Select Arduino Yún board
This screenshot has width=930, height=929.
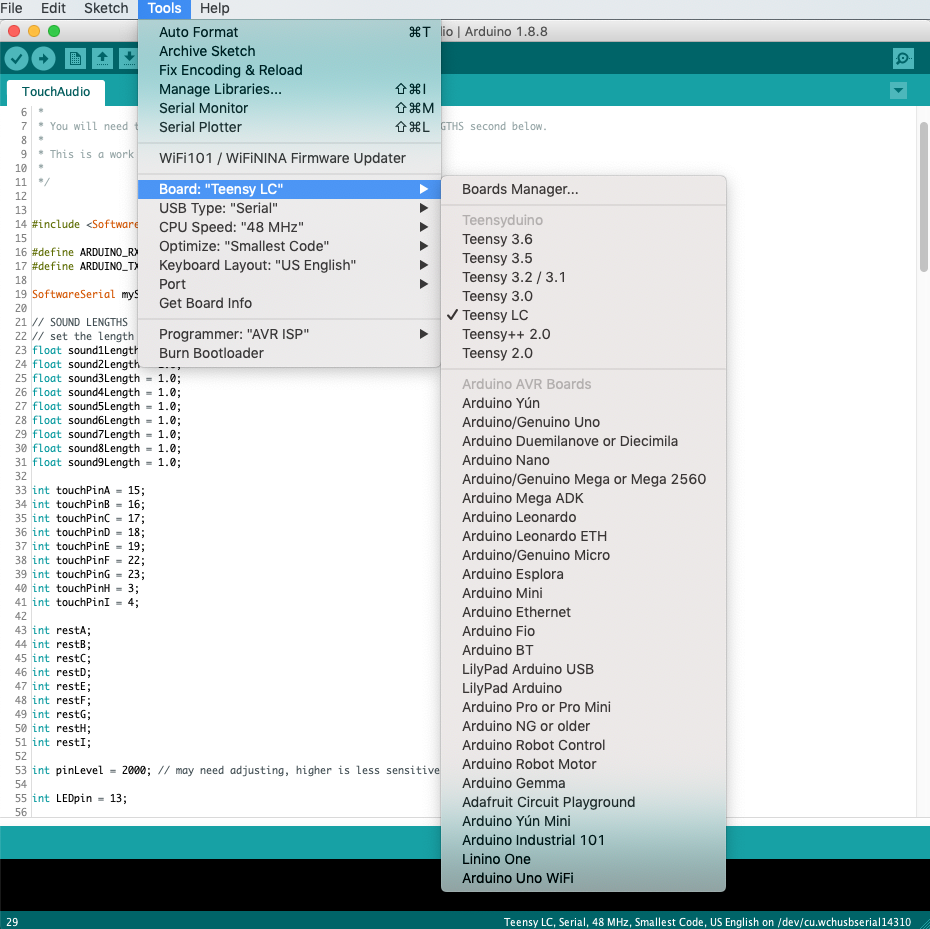584,403
